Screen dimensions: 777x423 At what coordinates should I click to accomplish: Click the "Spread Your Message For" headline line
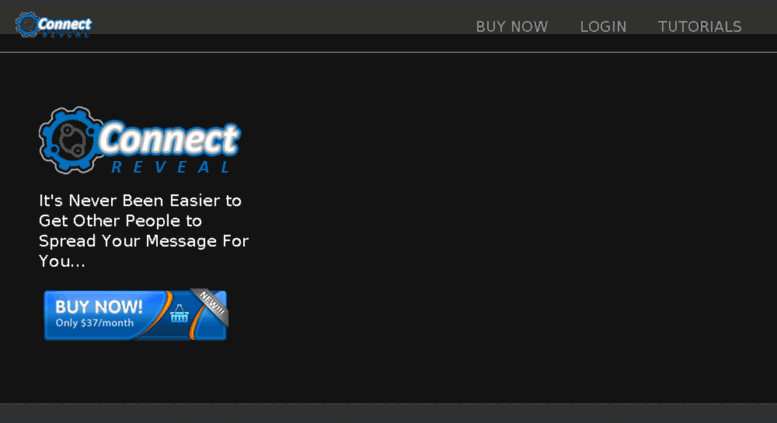[144, 241]
